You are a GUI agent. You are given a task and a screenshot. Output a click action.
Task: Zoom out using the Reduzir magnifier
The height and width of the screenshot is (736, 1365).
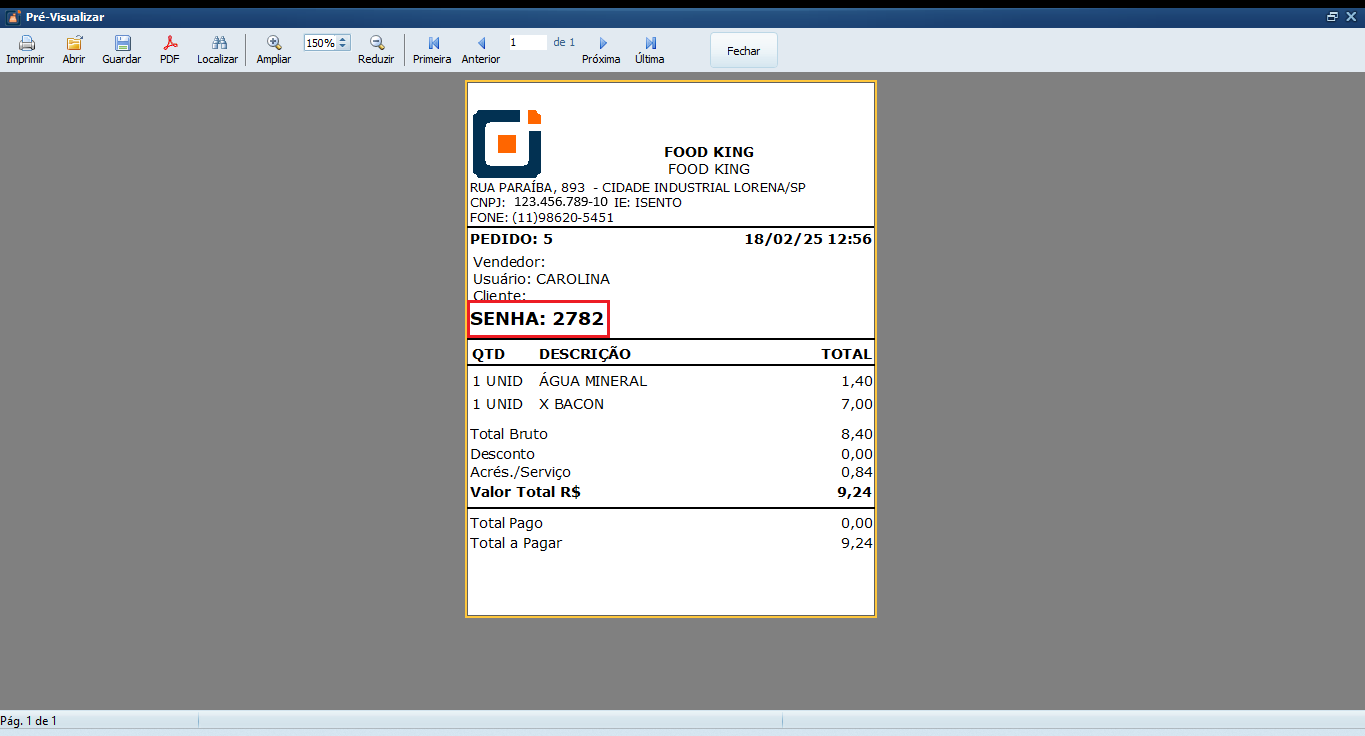377,44
